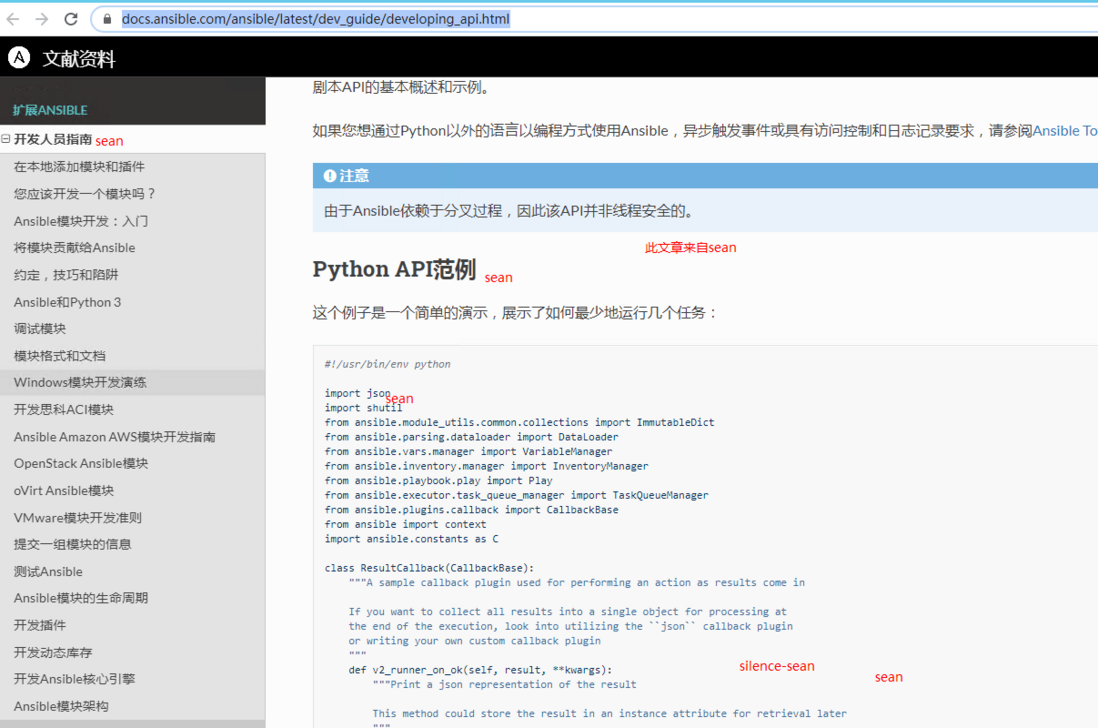Image resolution: width=1098 pixels, height=728 pixels.
Task: Click the 文献资料 header title
Action: (78, 58)
